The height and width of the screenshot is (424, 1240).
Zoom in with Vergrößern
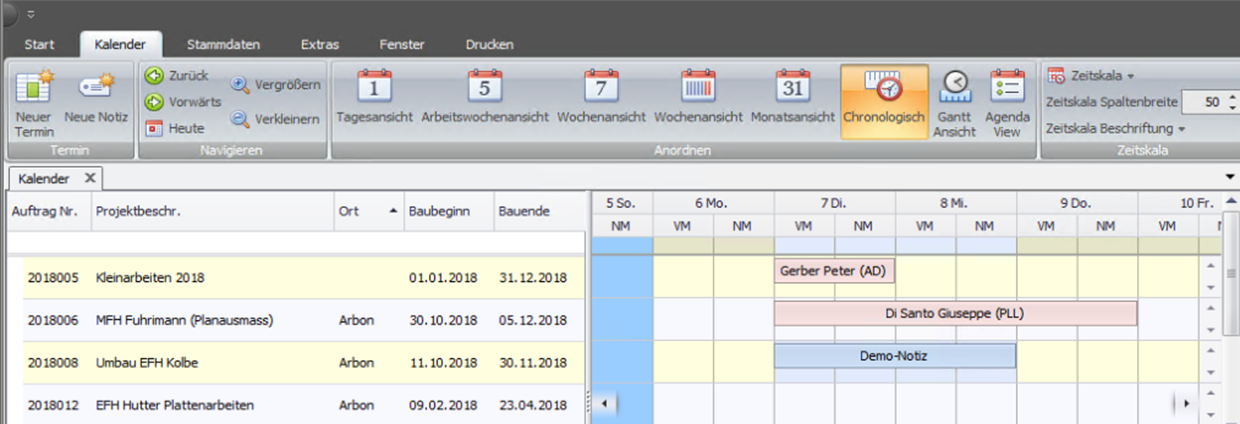(x=275, y=85)
